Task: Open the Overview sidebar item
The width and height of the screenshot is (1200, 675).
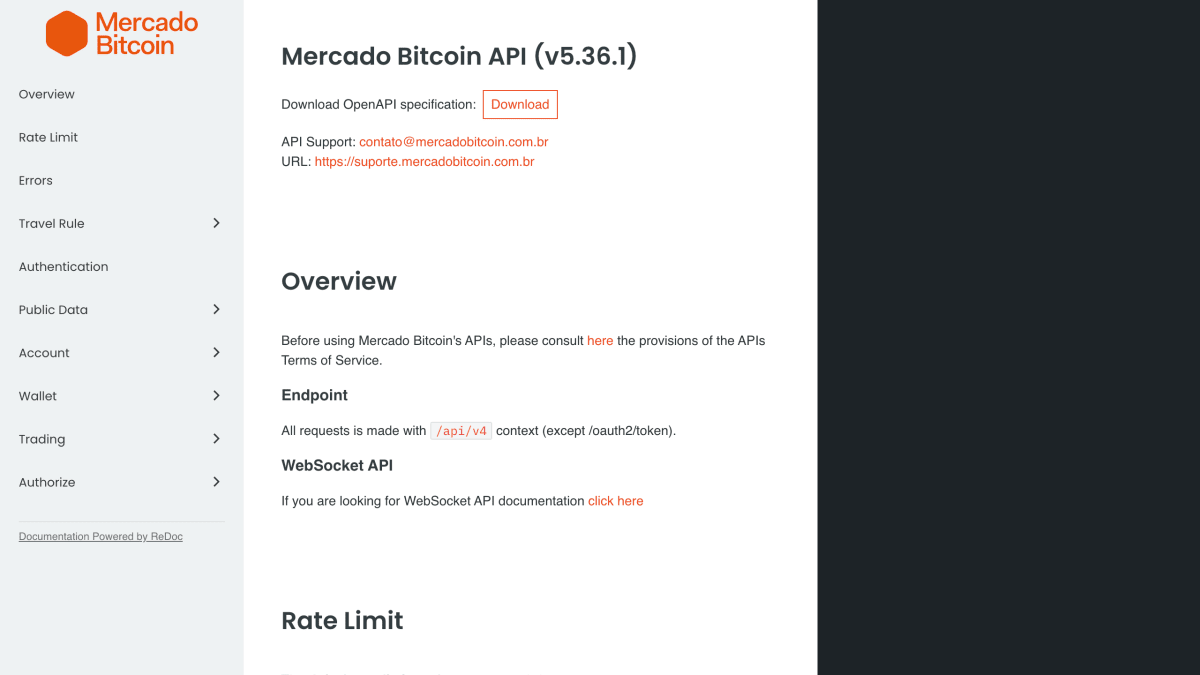Action: click(x=122, y=94)
